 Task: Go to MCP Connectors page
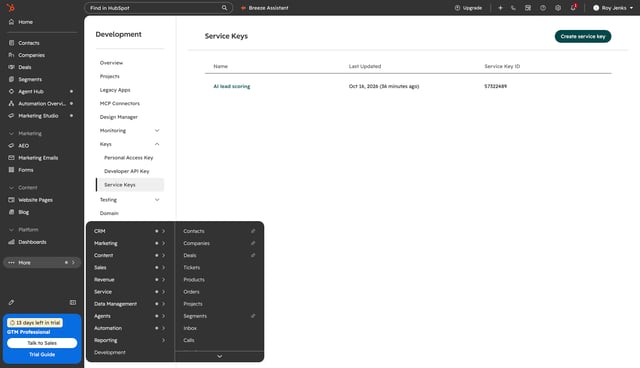120,103
